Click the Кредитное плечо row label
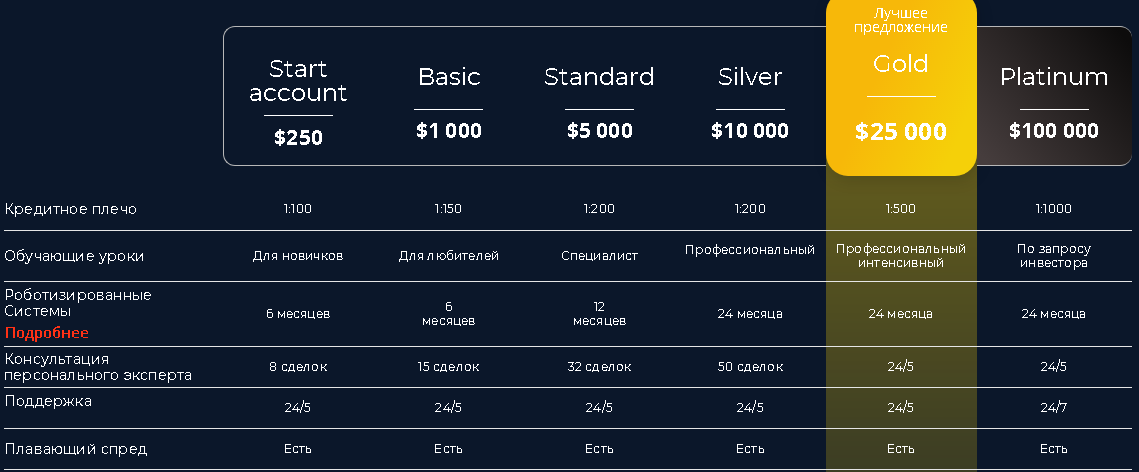 70,209
